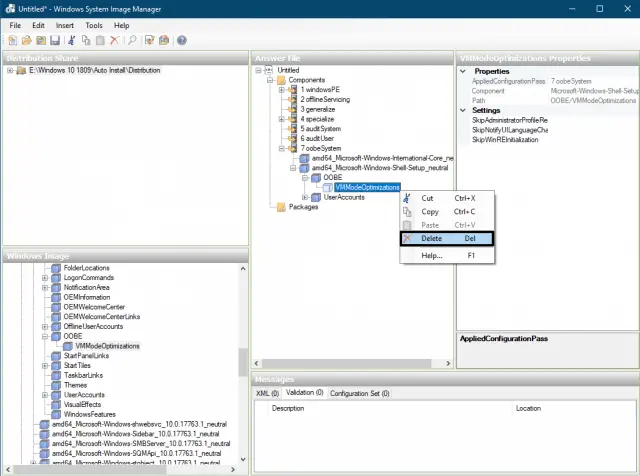Screen dimensions: 640x476
Task: Select Copy in the context menu
Action: [x=430, y=212]
